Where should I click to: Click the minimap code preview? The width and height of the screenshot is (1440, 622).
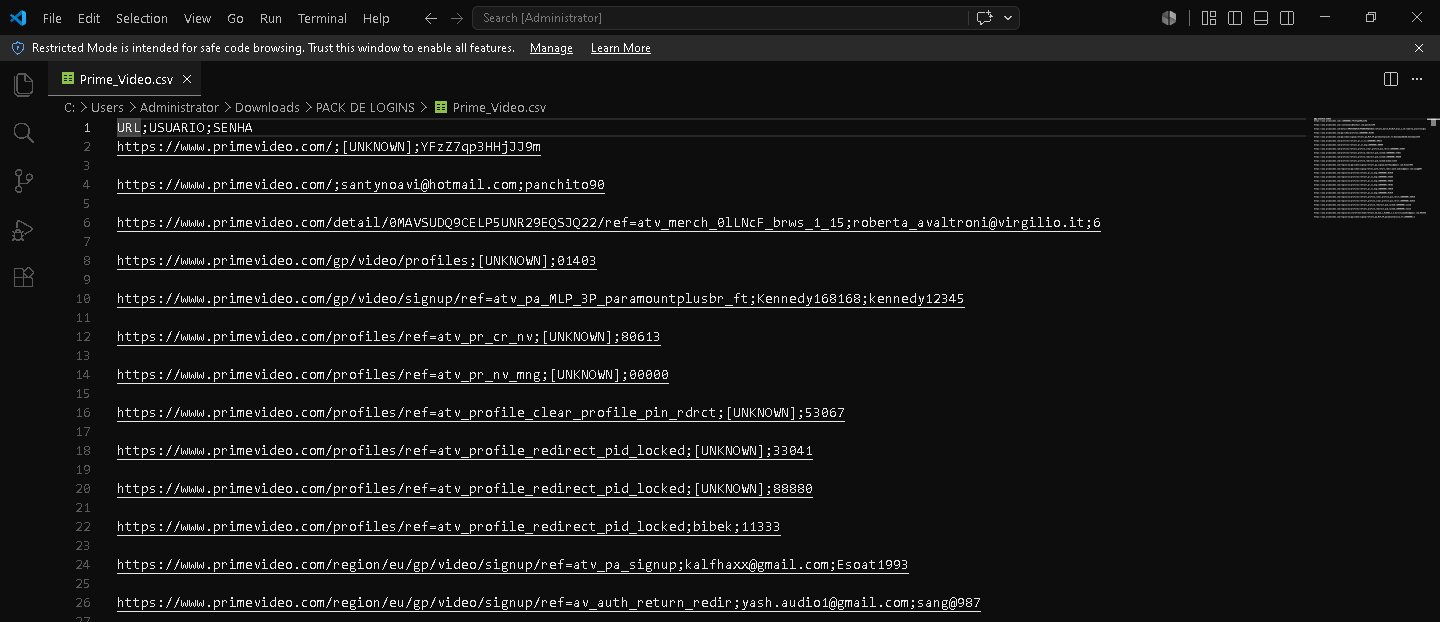click(x=1370, y=168)
